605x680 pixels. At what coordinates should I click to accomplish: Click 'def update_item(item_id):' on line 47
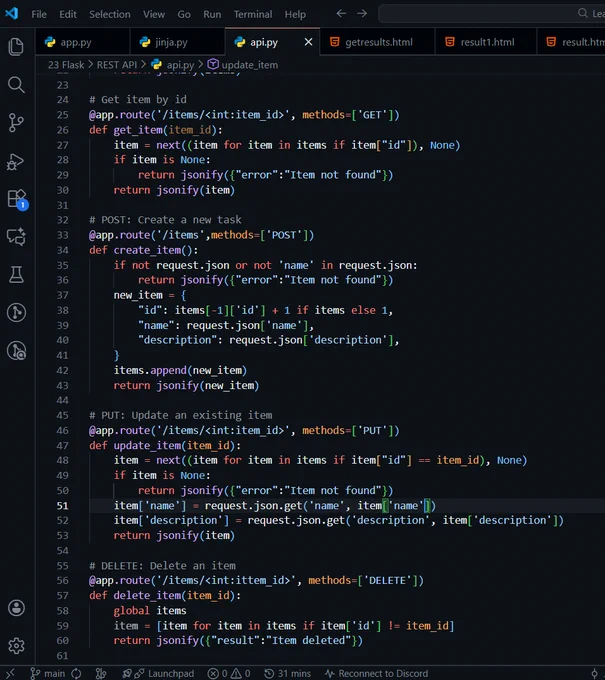(165, 445)
